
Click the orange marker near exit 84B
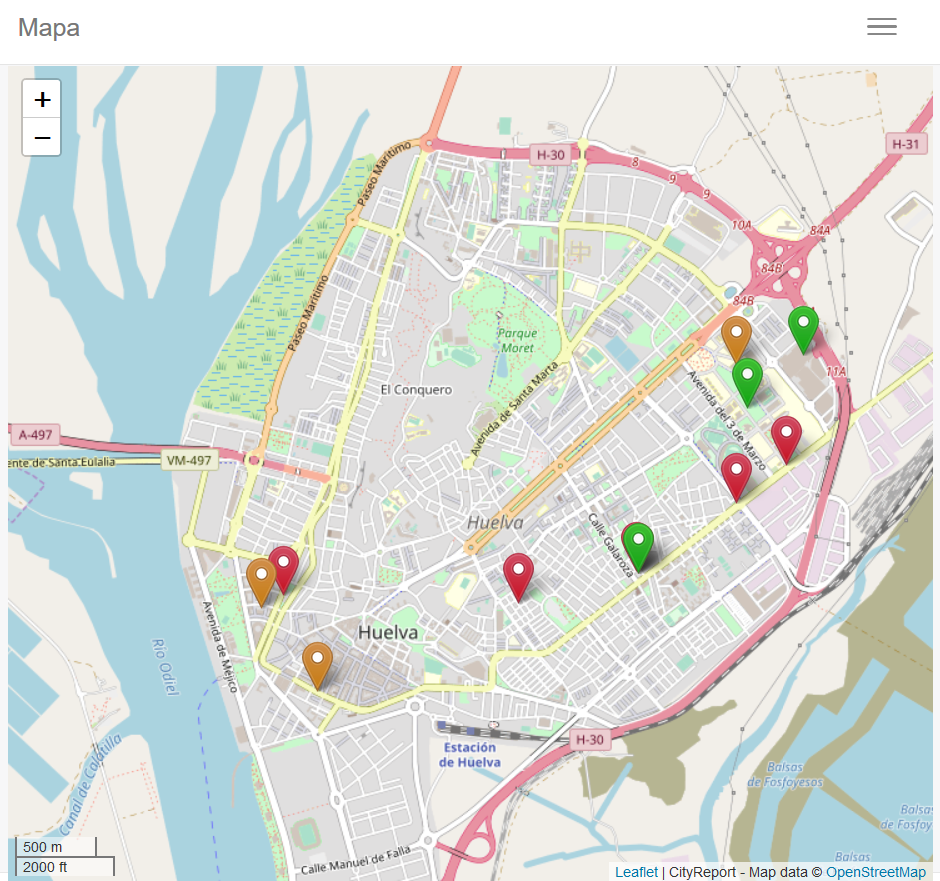737,338
